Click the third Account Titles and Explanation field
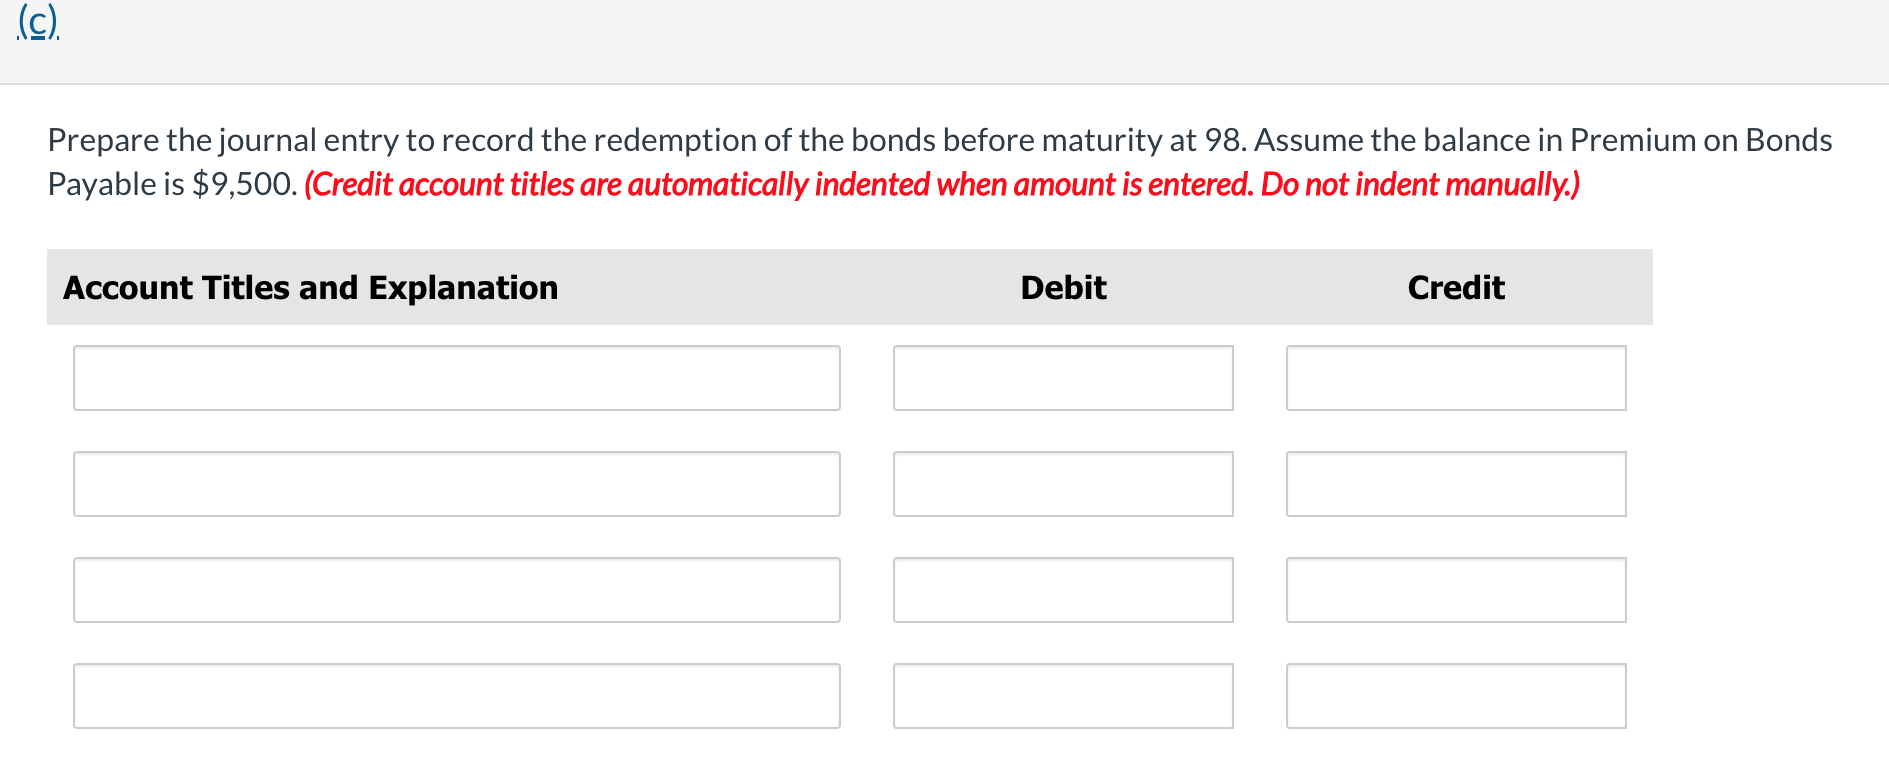The width and height of the screenshot is (1889, 784). [456, 589]
